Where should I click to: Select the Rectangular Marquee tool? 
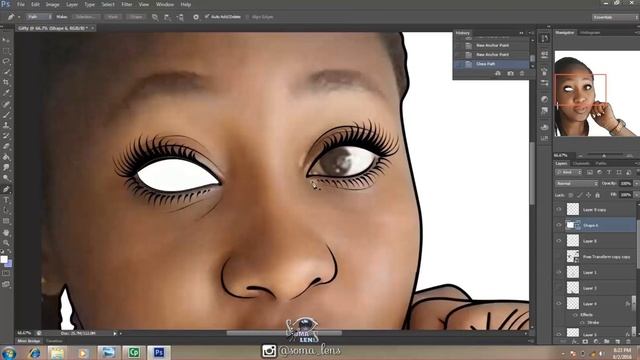(x=6, y=51)
